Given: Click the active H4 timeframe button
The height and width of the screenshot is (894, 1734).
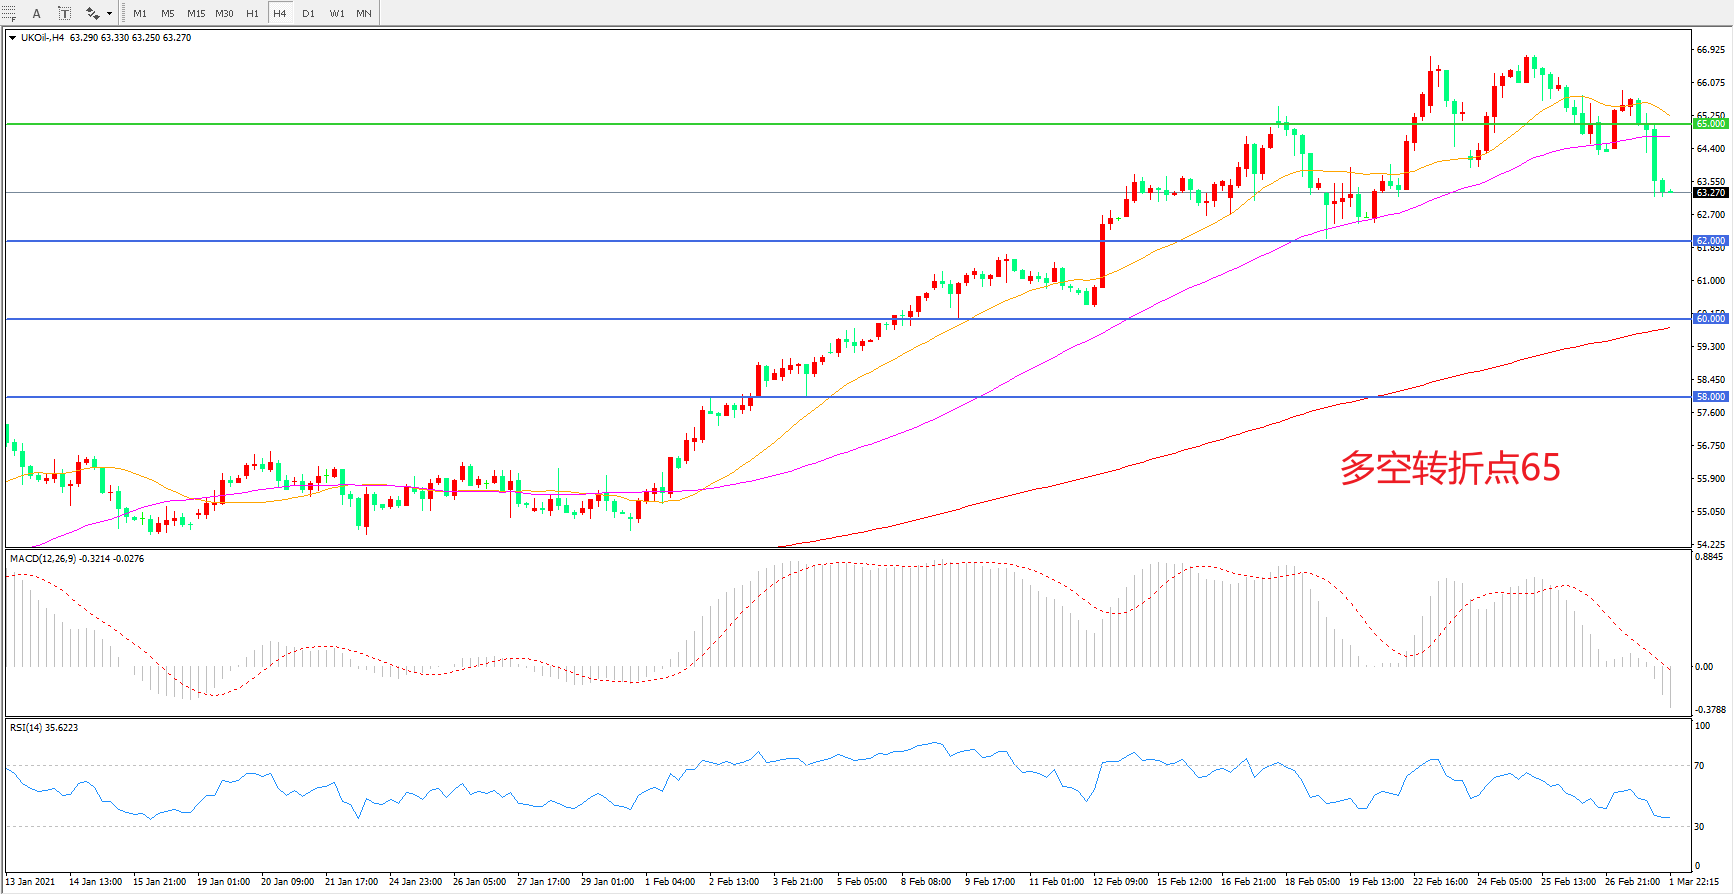Looking at the screenshot, I should [280, 13].
